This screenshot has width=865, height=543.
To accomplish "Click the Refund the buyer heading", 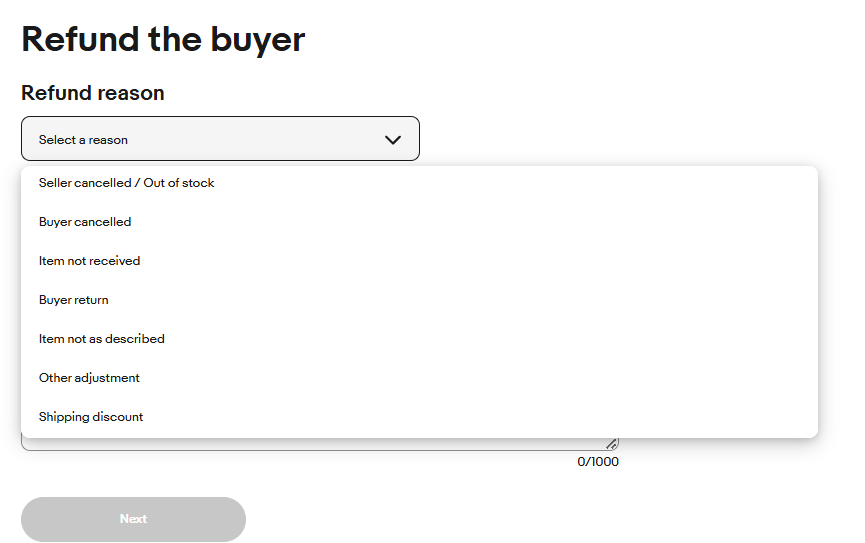I will 163,39.
